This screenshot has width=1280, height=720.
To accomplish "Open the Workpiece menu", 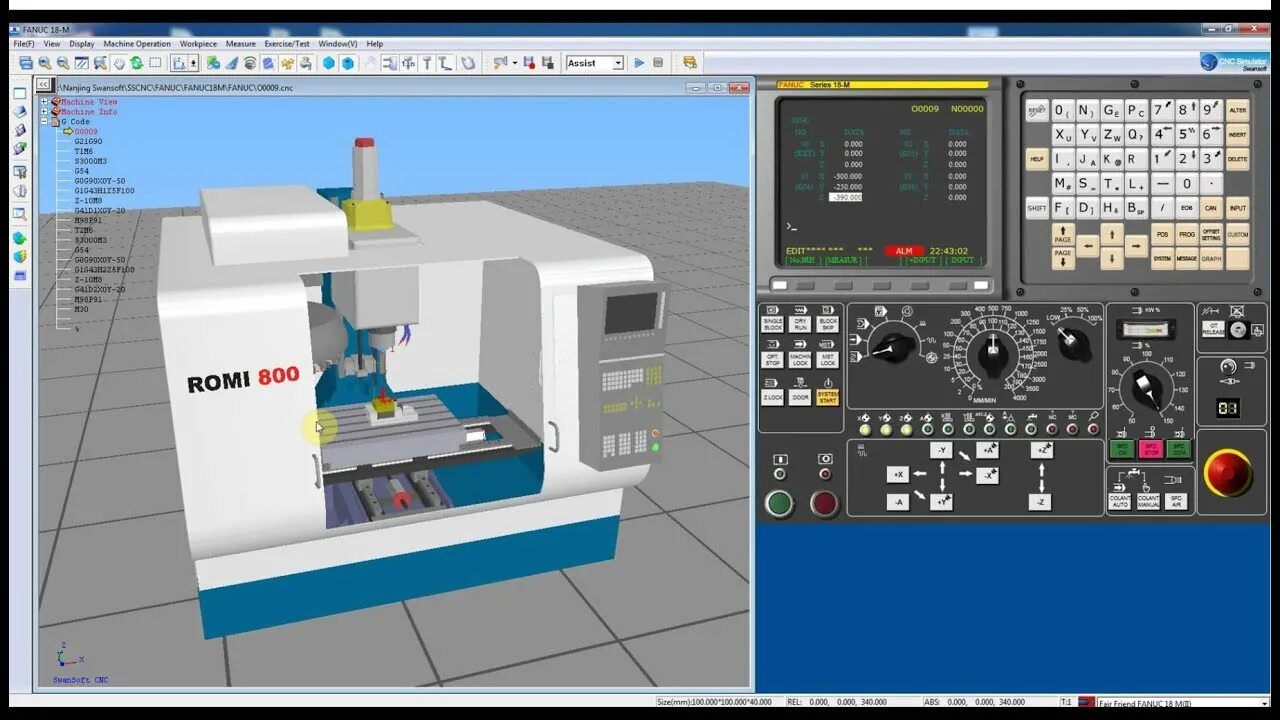I will tap(198, 44).
